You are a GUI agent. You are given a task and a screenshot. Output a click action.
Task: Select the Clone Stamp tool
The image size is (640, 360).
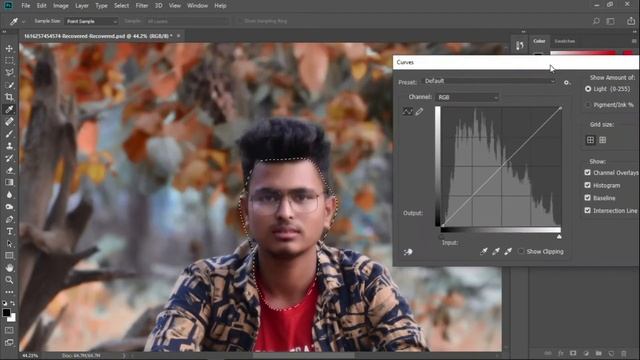click(9, 146)
